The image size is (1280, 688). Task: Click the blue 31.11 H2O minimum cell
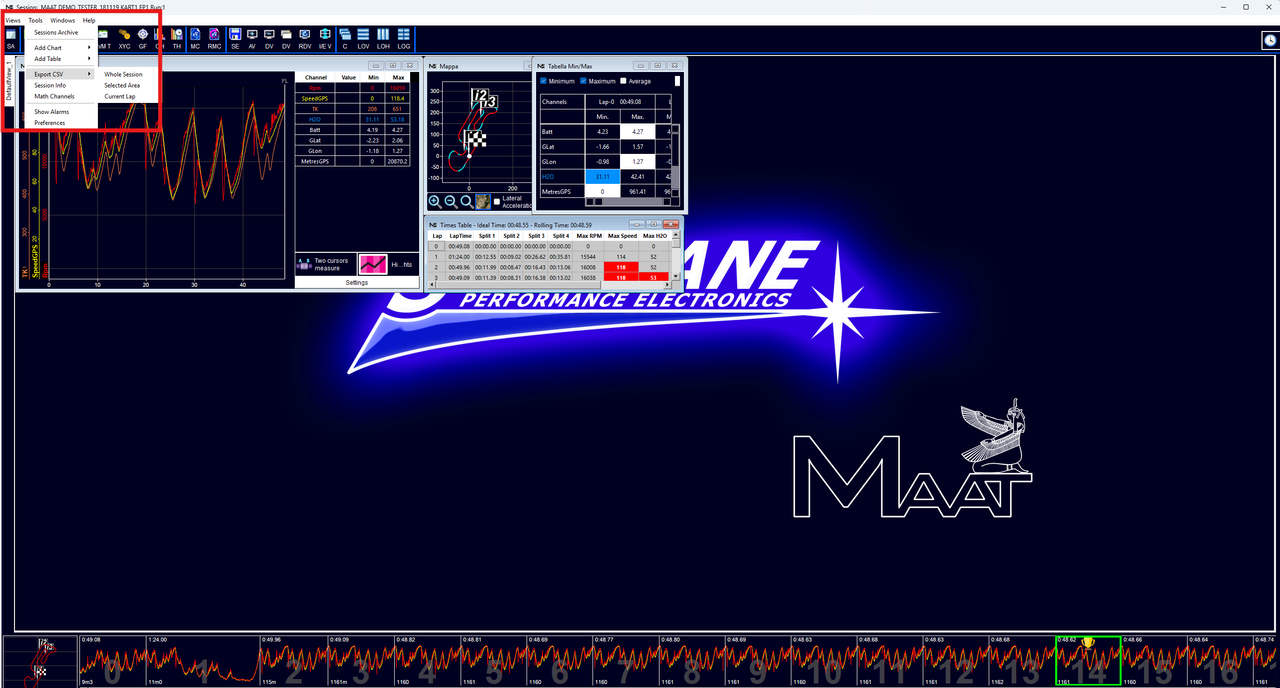602,177
